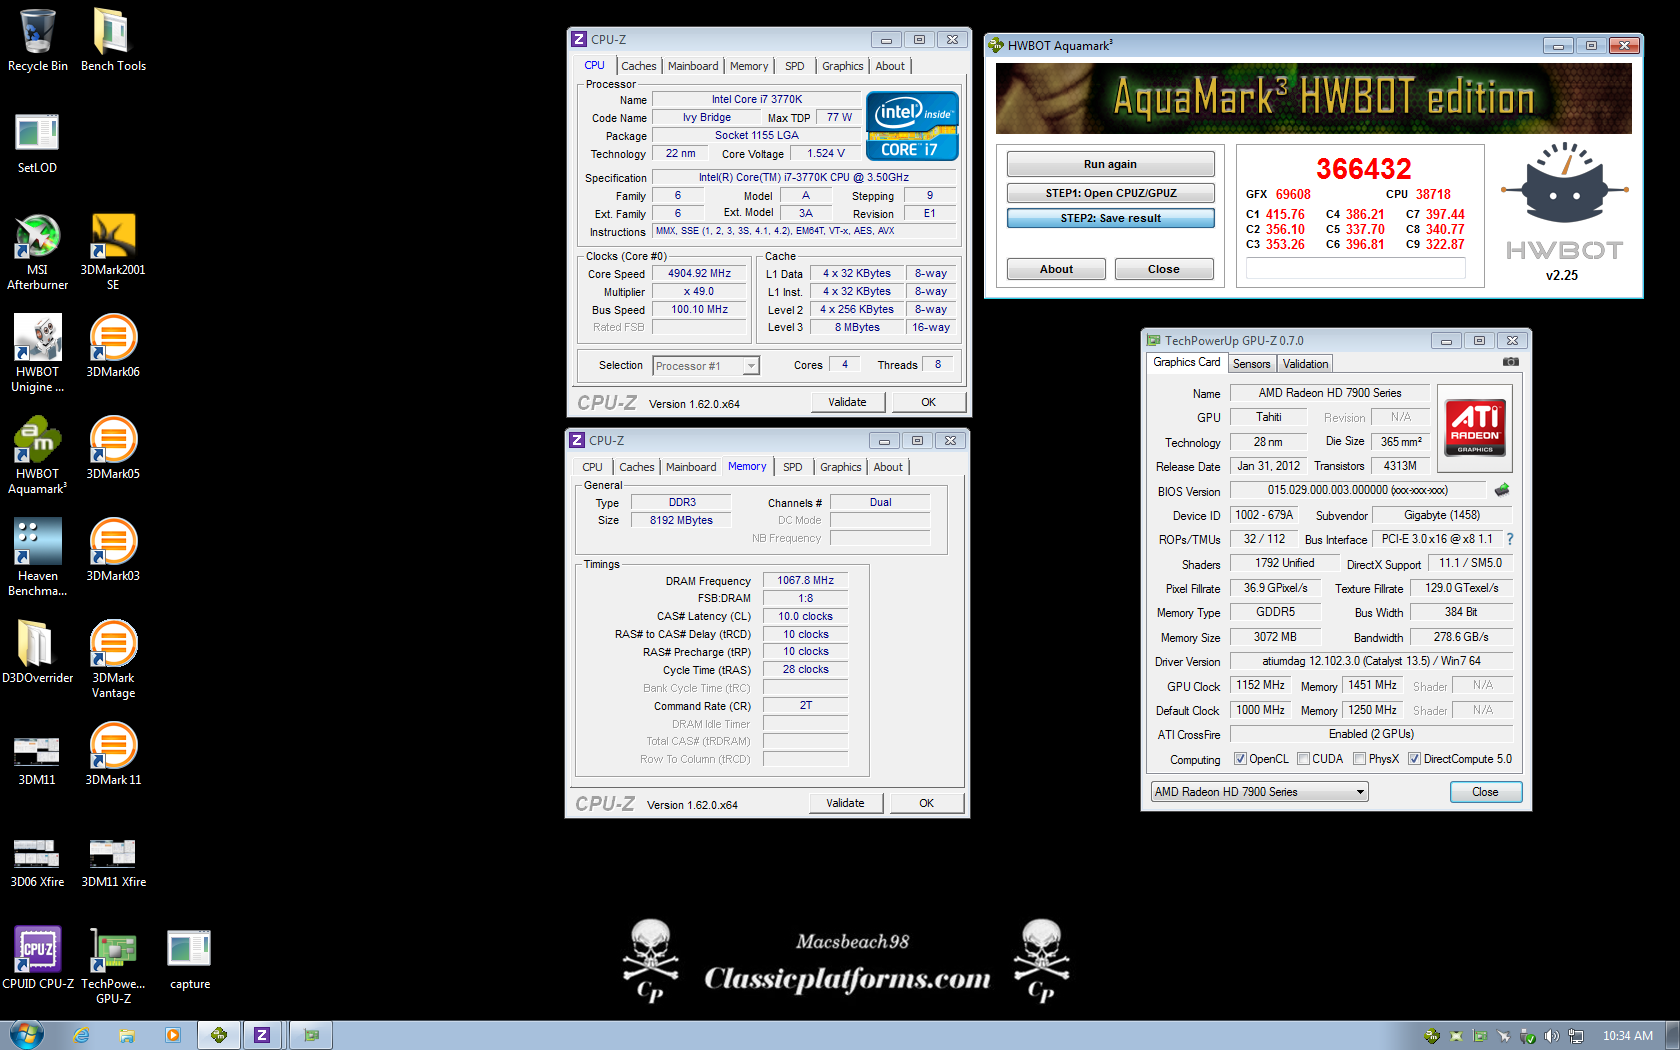Image resolution: width=1680 pixels, height=1050 pixels.
Task: Open the 3D06 Xfire file icon
Action: tap(38, 863)
